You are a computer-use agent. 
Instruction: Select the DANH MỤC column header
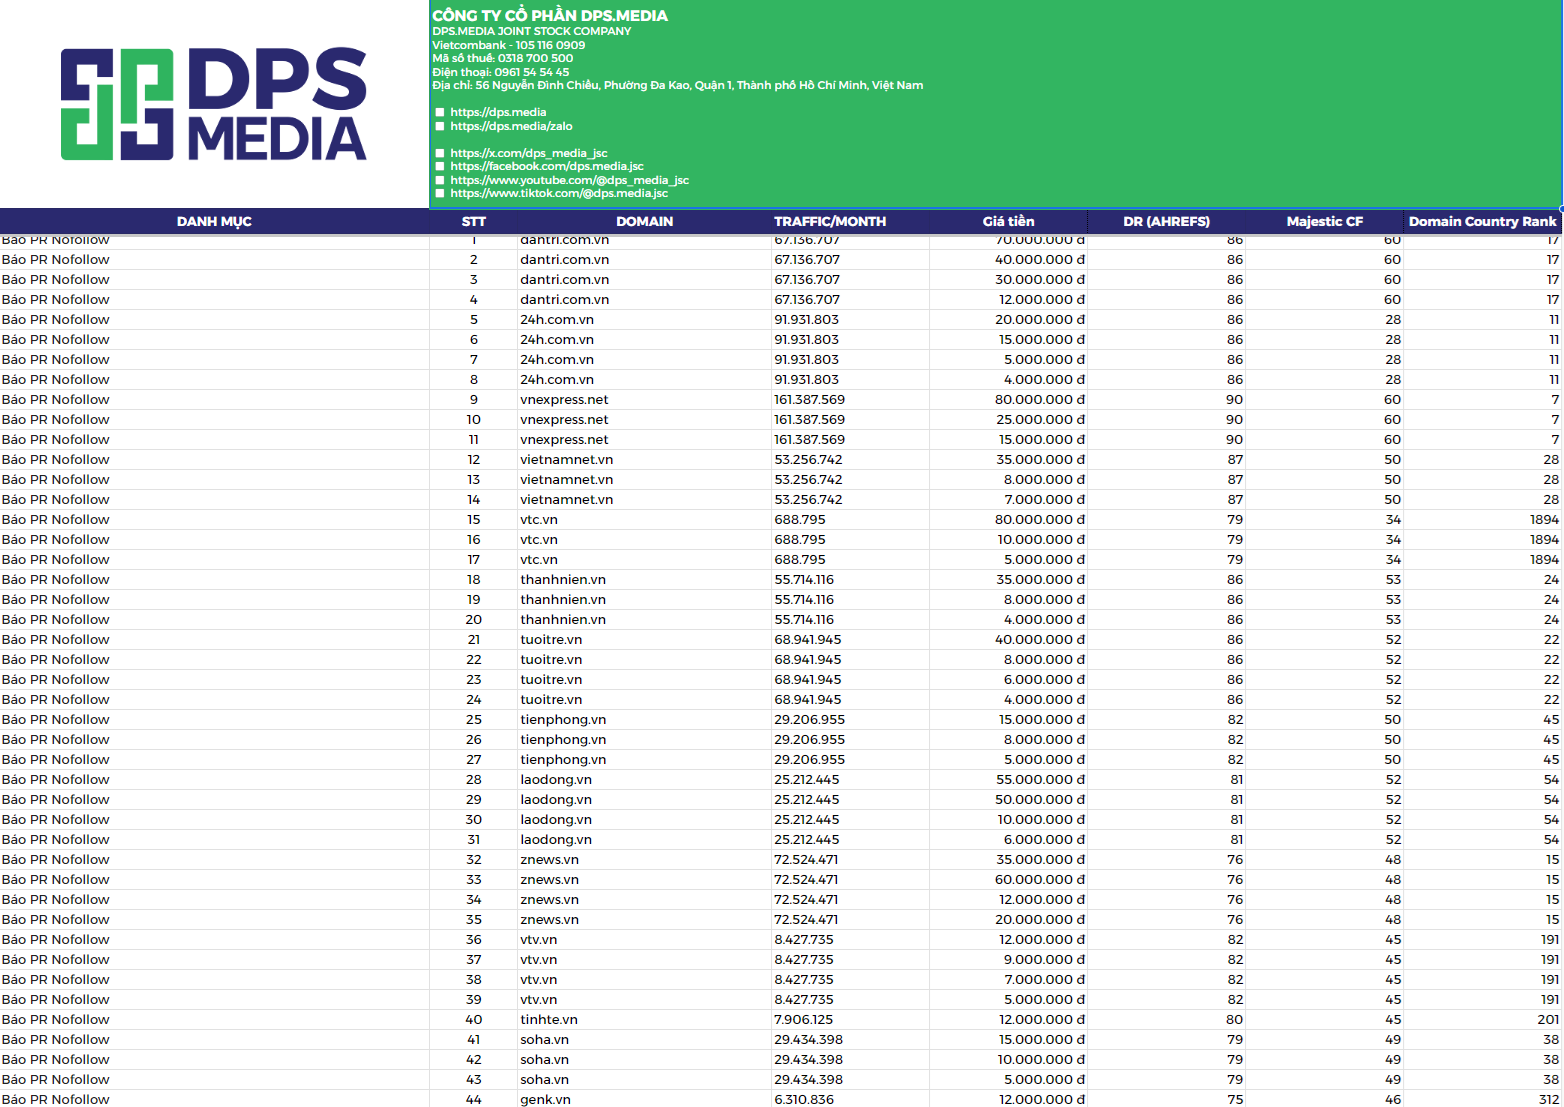pos(214,221)
